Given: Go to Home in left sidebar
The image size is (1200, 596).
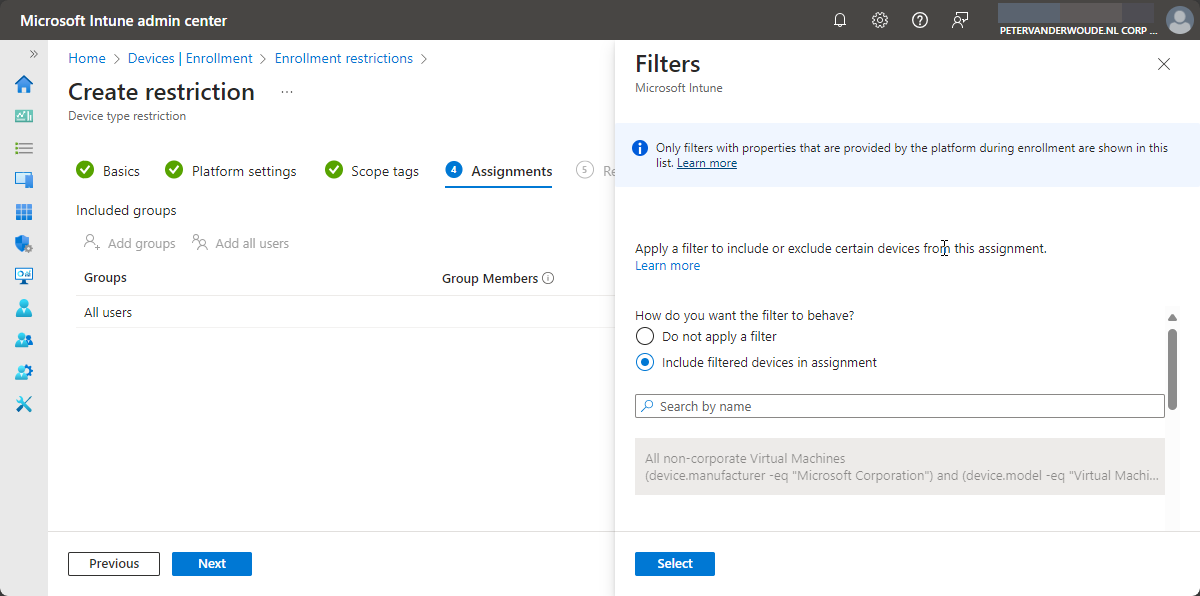Looking at the screenshot, I should click(24, 84).
